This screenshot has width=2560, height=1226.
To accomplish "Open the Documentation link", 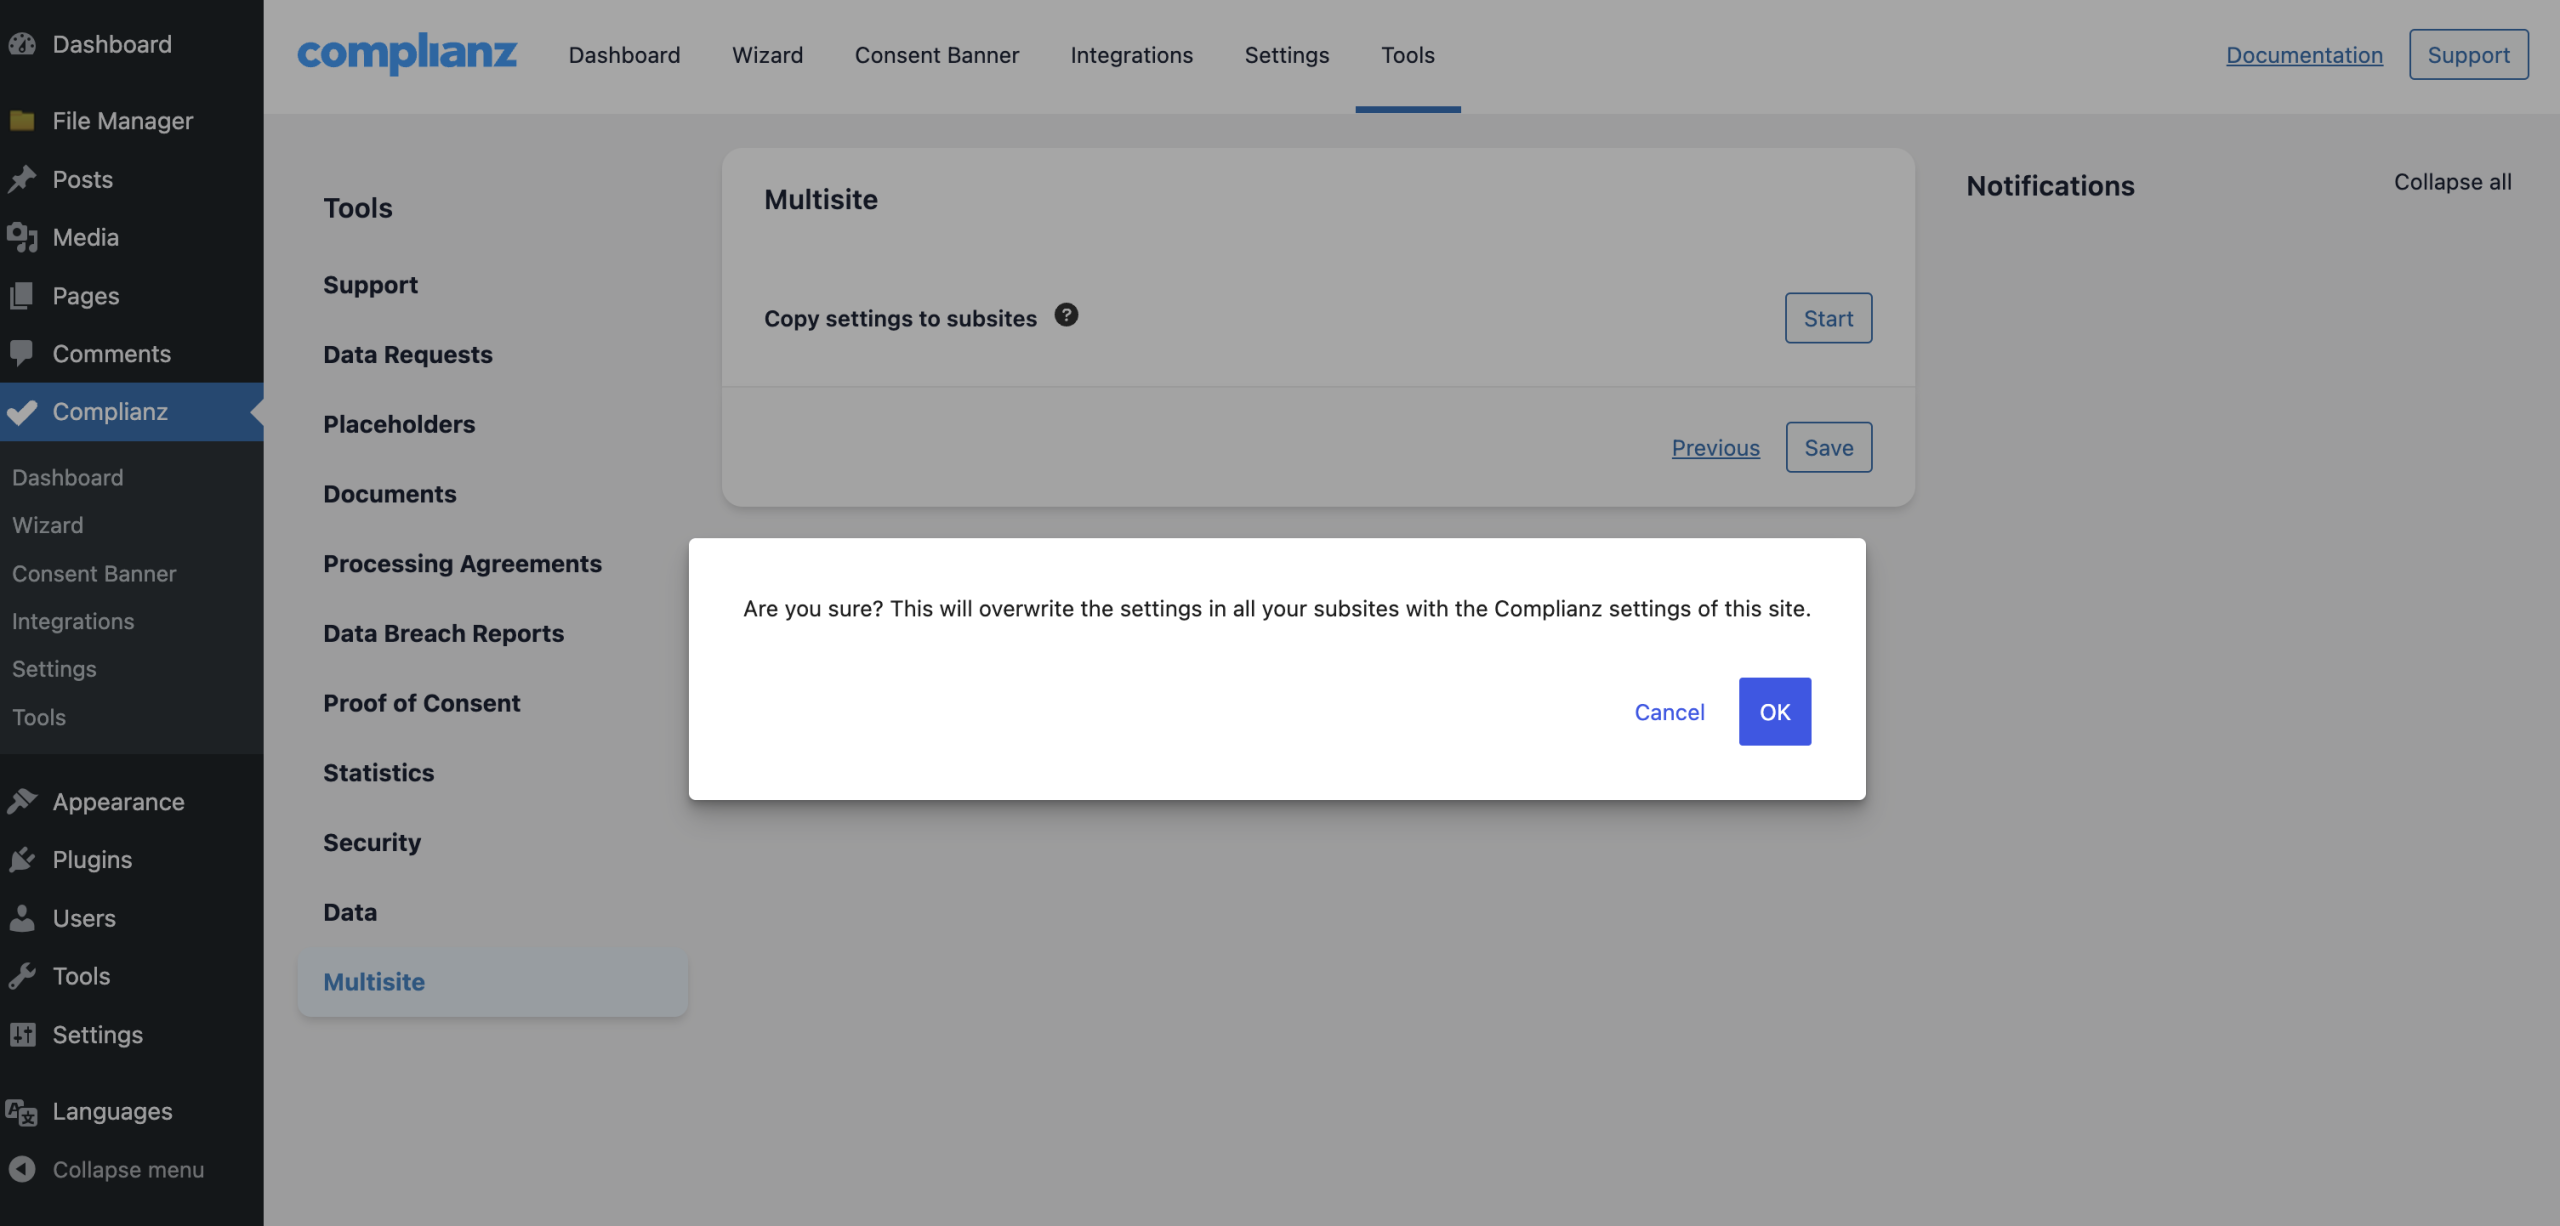I will (2304, 54).
